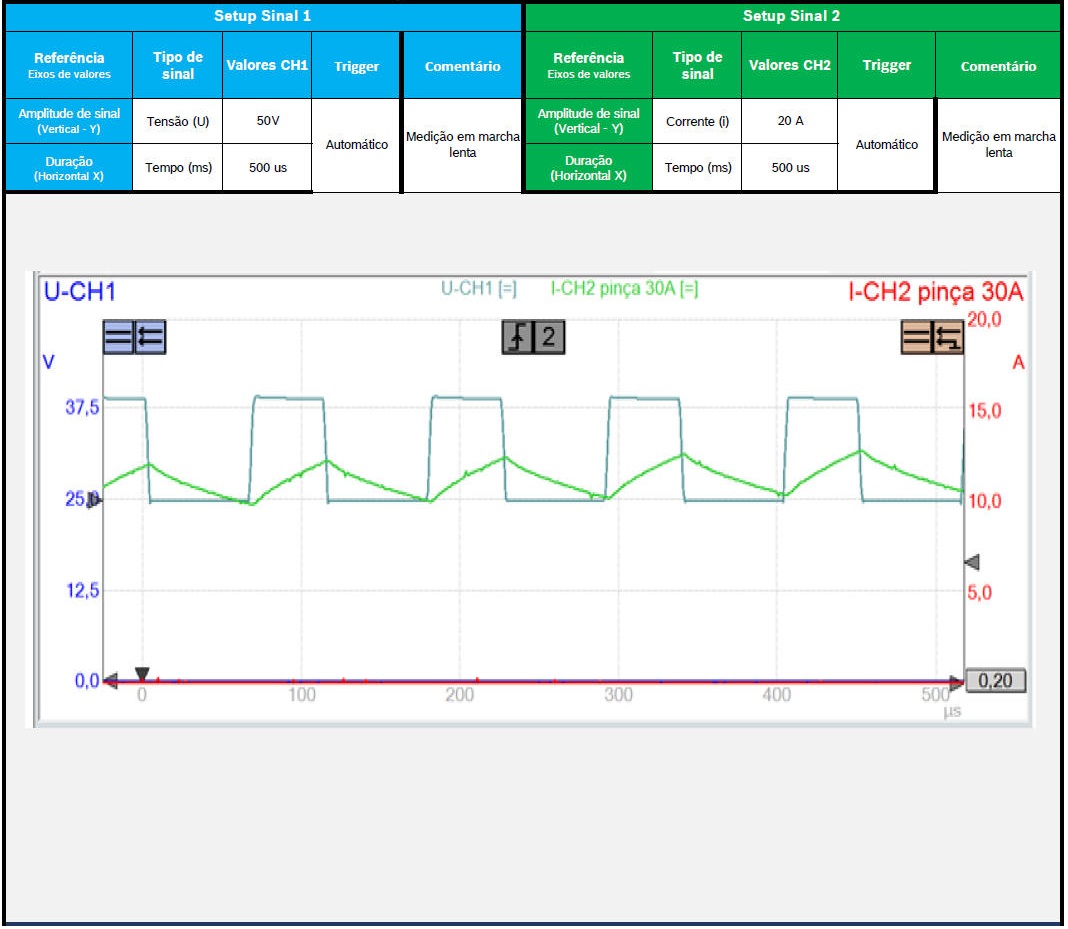
Task: Click the blue U-CH1 channel title
Action: click(x=79, y=292)
